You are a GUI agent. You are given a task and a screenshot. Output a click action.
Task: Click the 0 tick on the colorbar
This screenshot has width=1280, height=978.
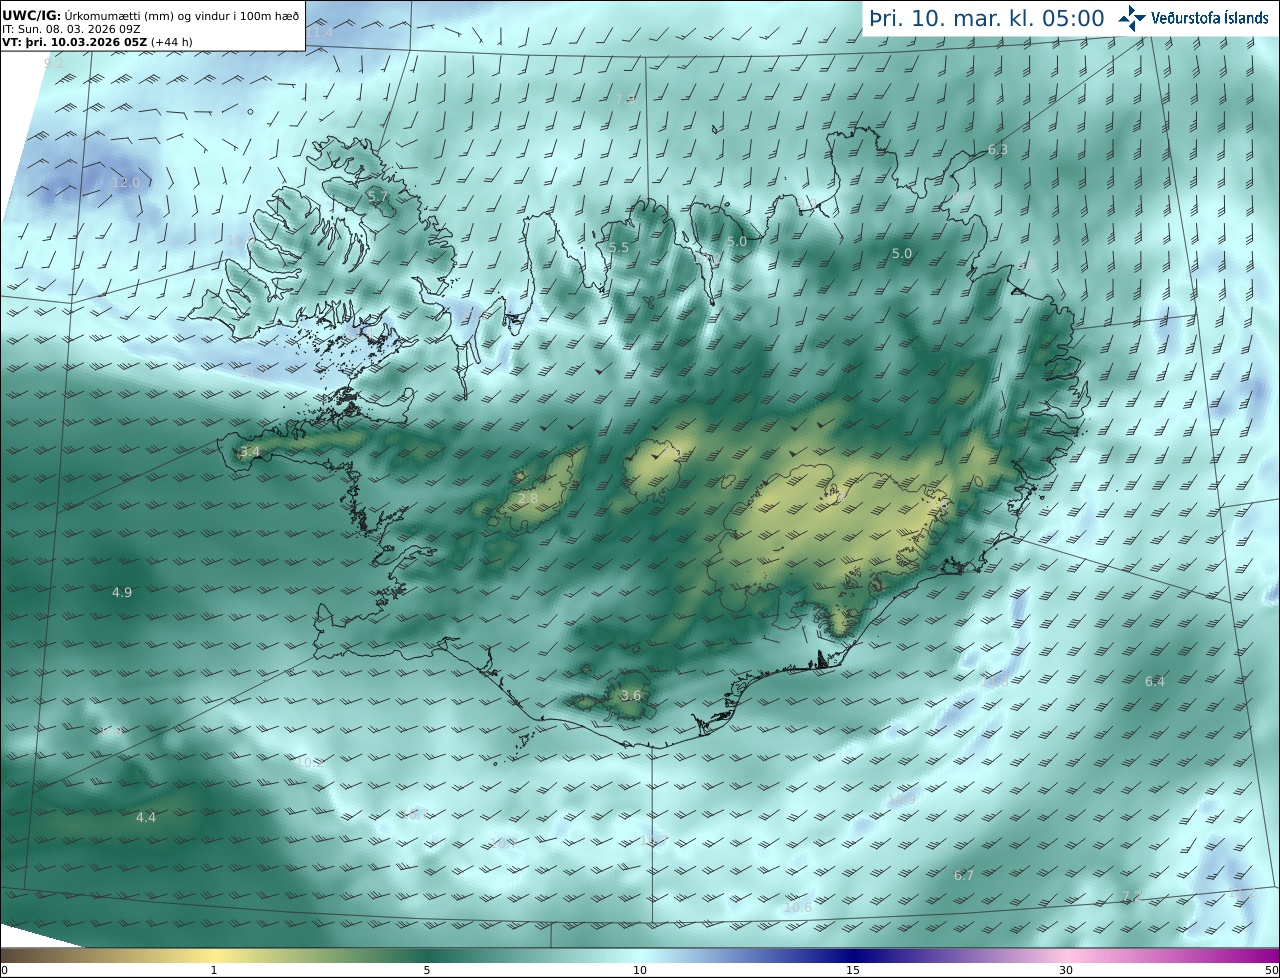point(4,970)
